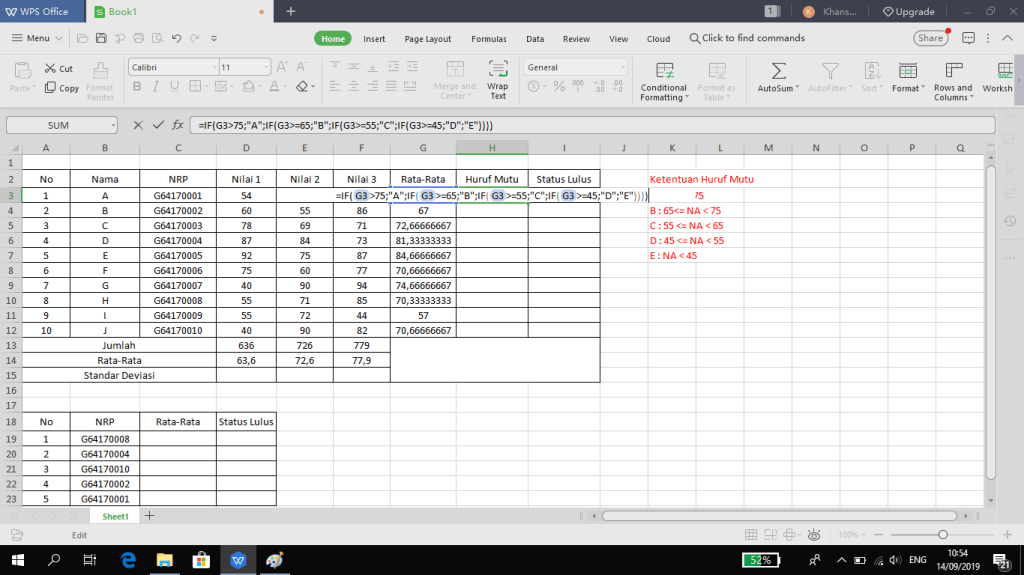Expand the Name Box SUM dropdown
This screenshot has height=575, width=1024.
point(113,126)
